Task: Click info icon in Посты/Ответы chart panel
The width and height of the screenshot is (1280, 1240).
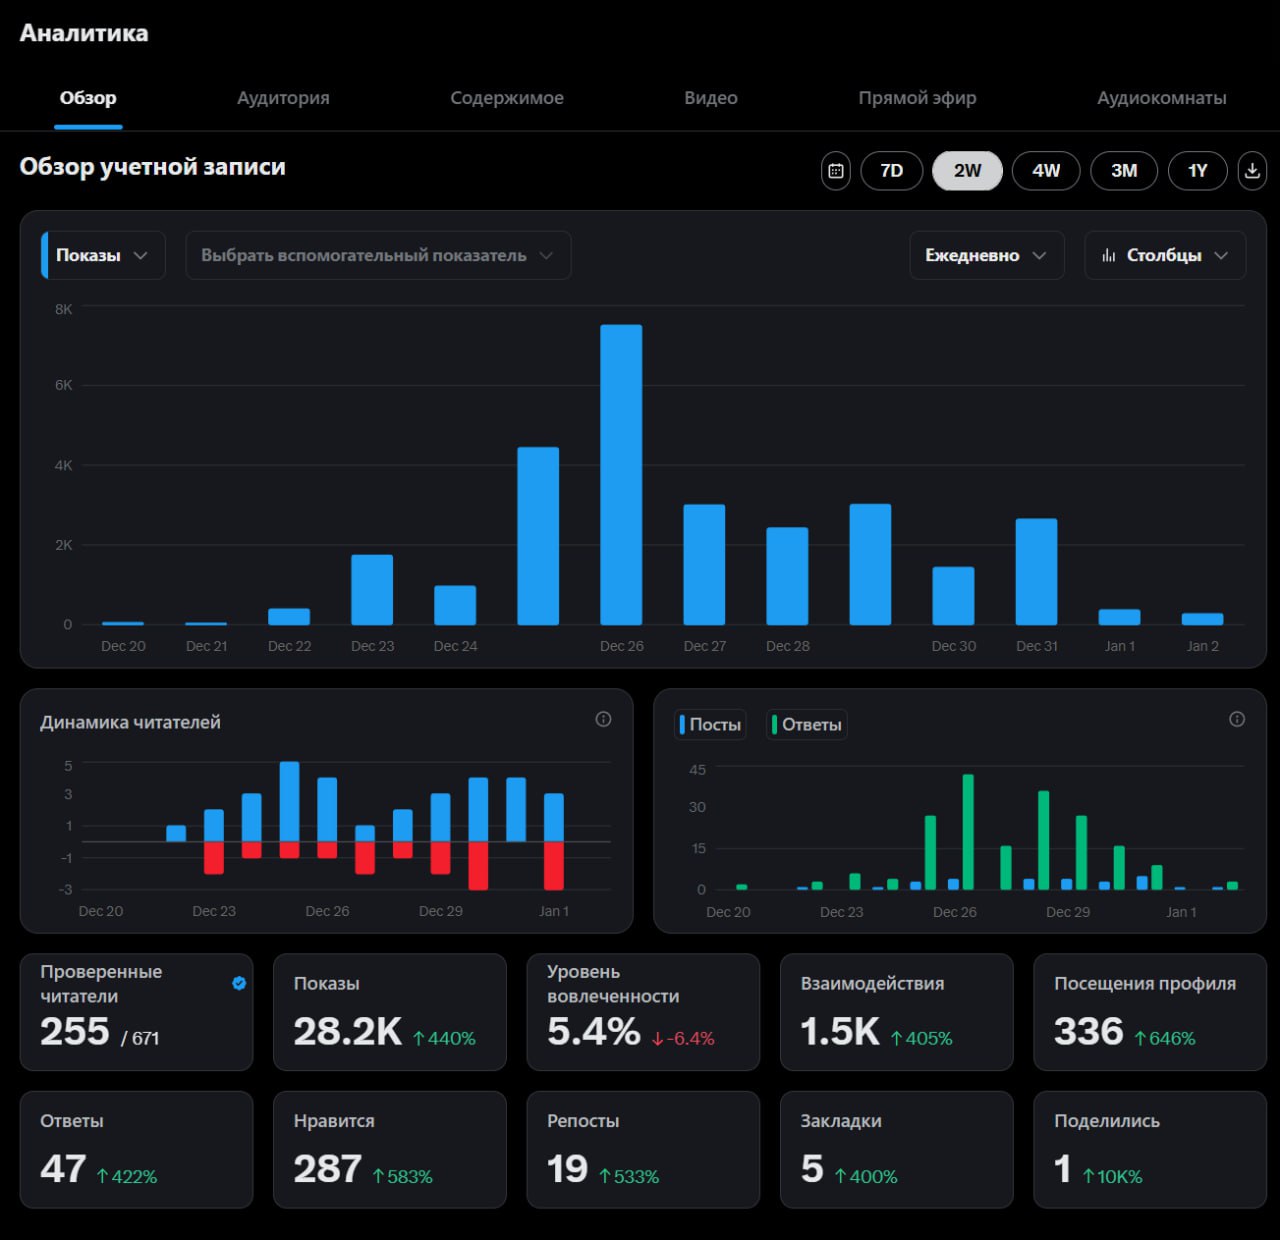Action: click(1237, 719)
